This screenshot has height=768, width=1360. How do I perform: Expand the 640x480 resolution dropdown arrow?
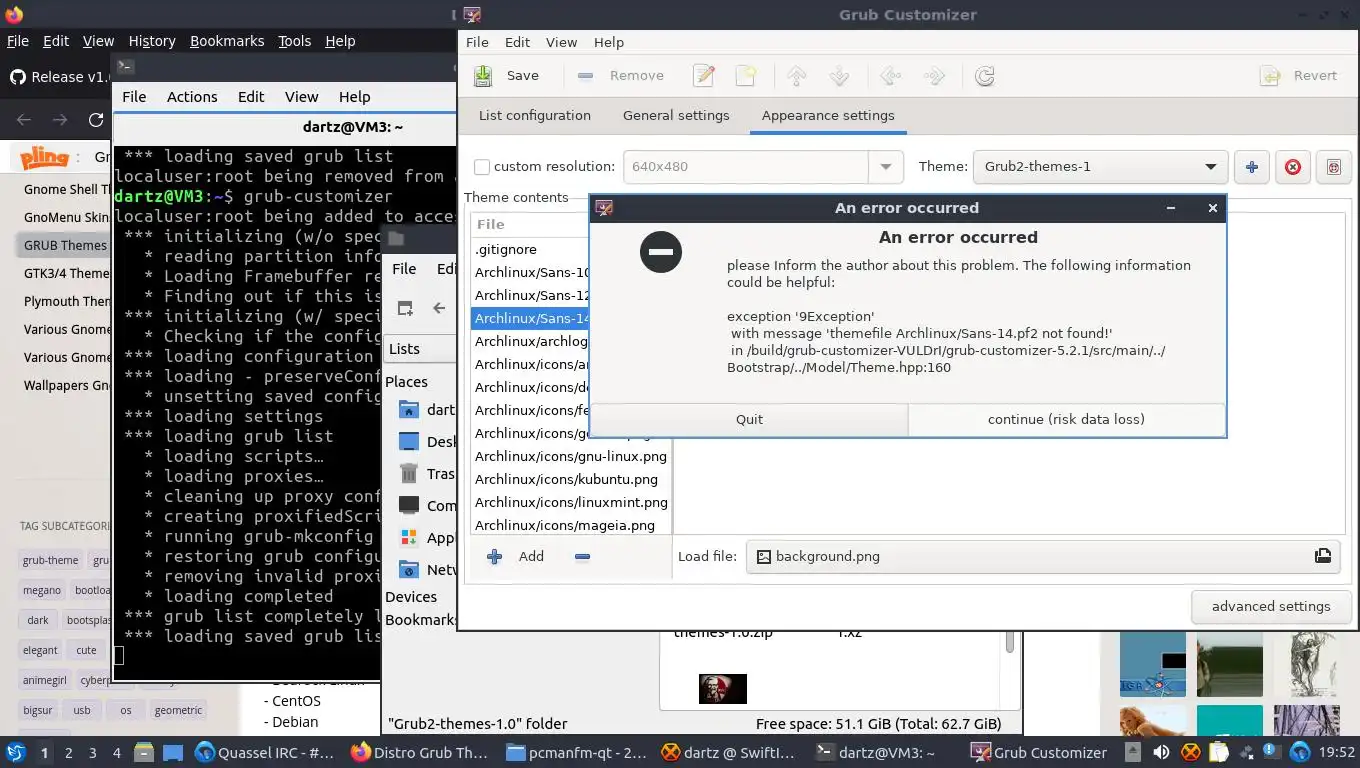click(885, 167)
